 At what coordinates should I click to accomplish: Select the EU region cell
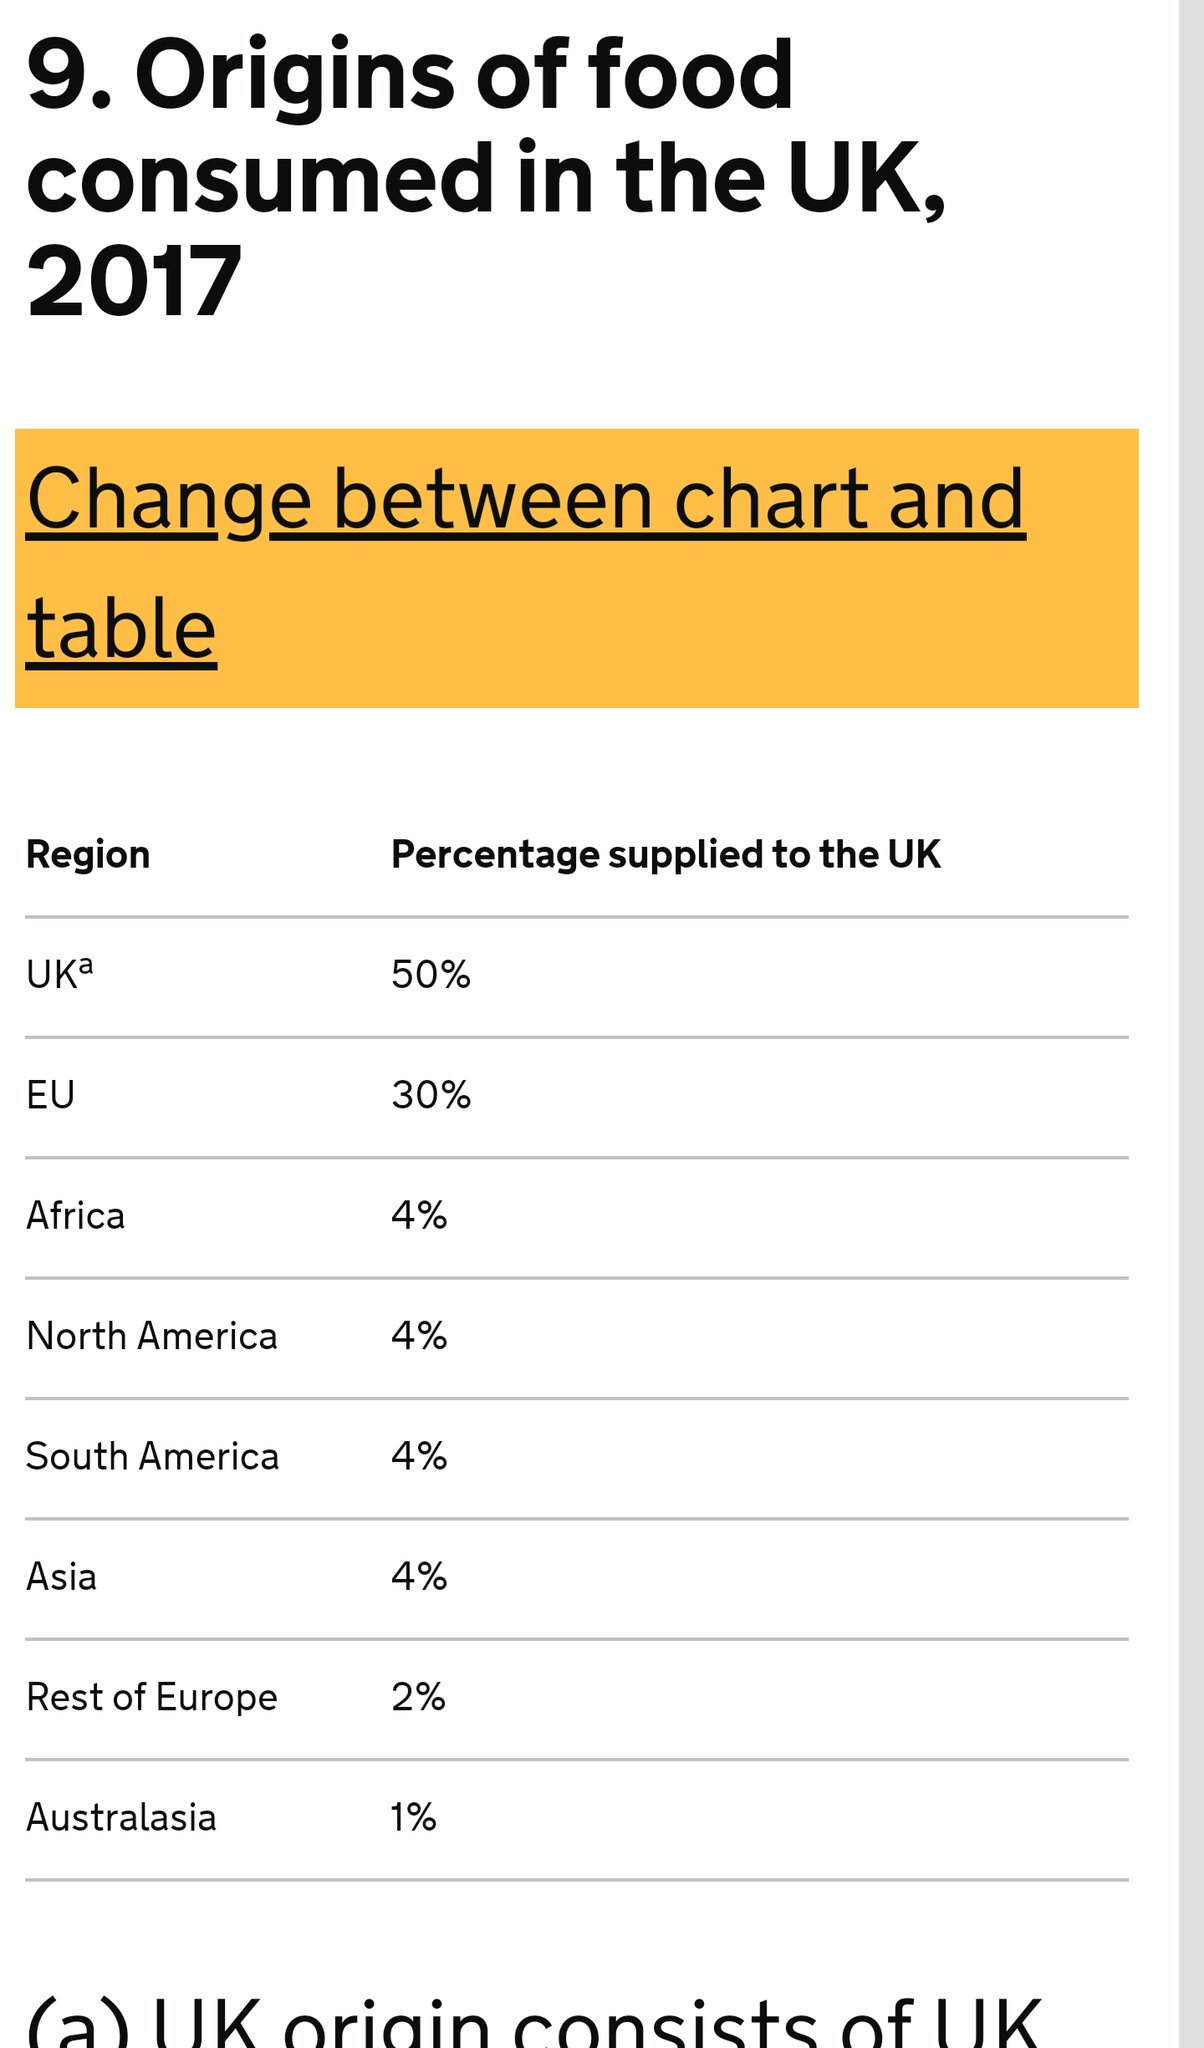[x=50, y=1095]
